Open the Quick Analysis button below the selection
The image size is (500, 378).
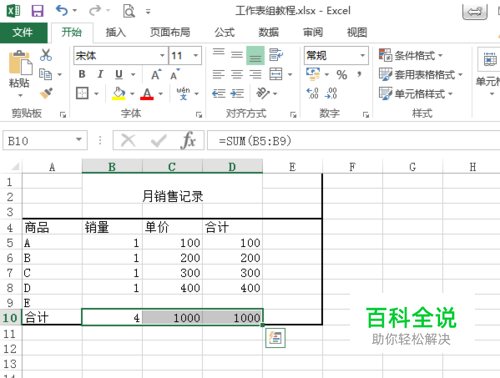(275, 338)
